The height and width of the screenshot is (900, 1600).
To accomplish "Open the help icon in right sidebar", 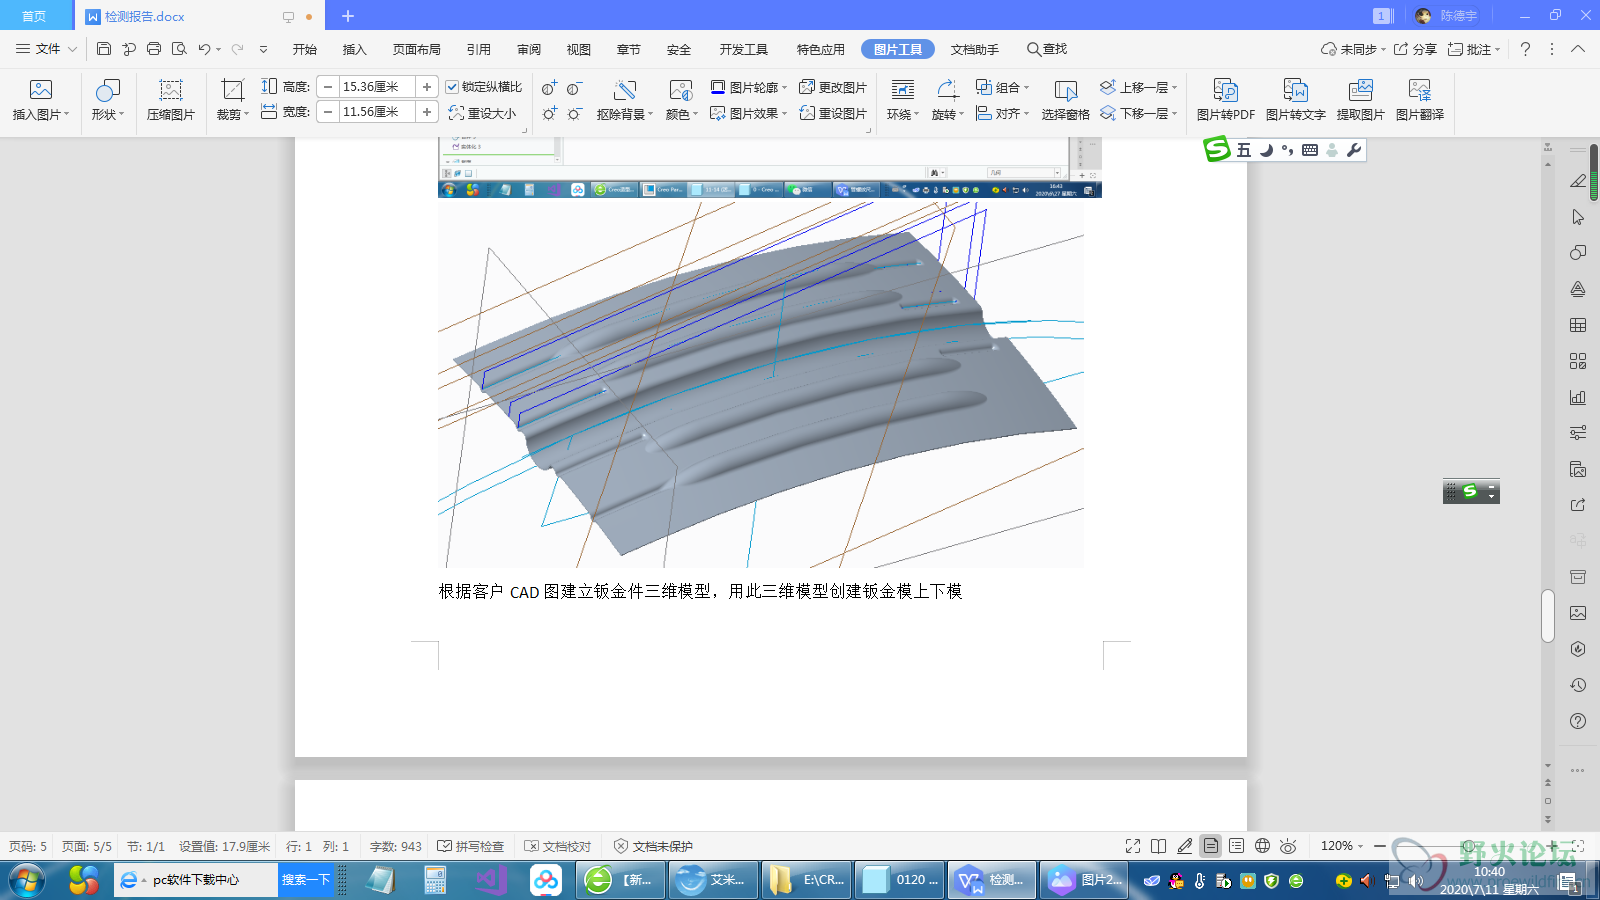I will pyautogui.click(x=1578, y=721).
